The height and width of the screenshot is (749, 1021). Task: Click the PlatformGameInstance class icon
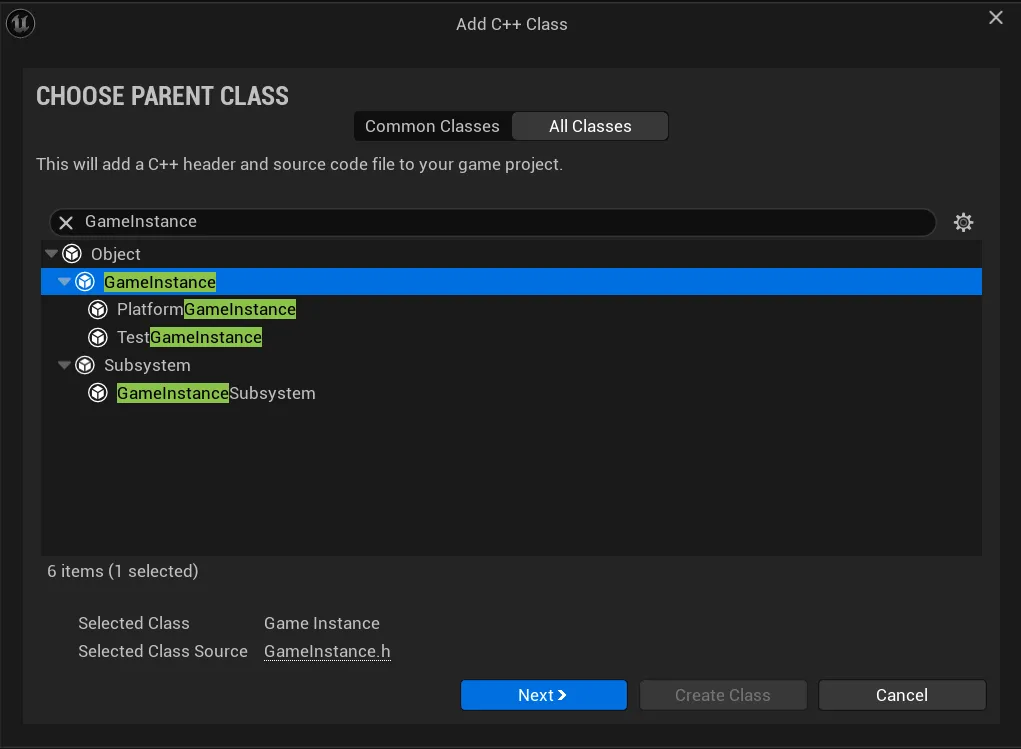[x=98, y=310]
